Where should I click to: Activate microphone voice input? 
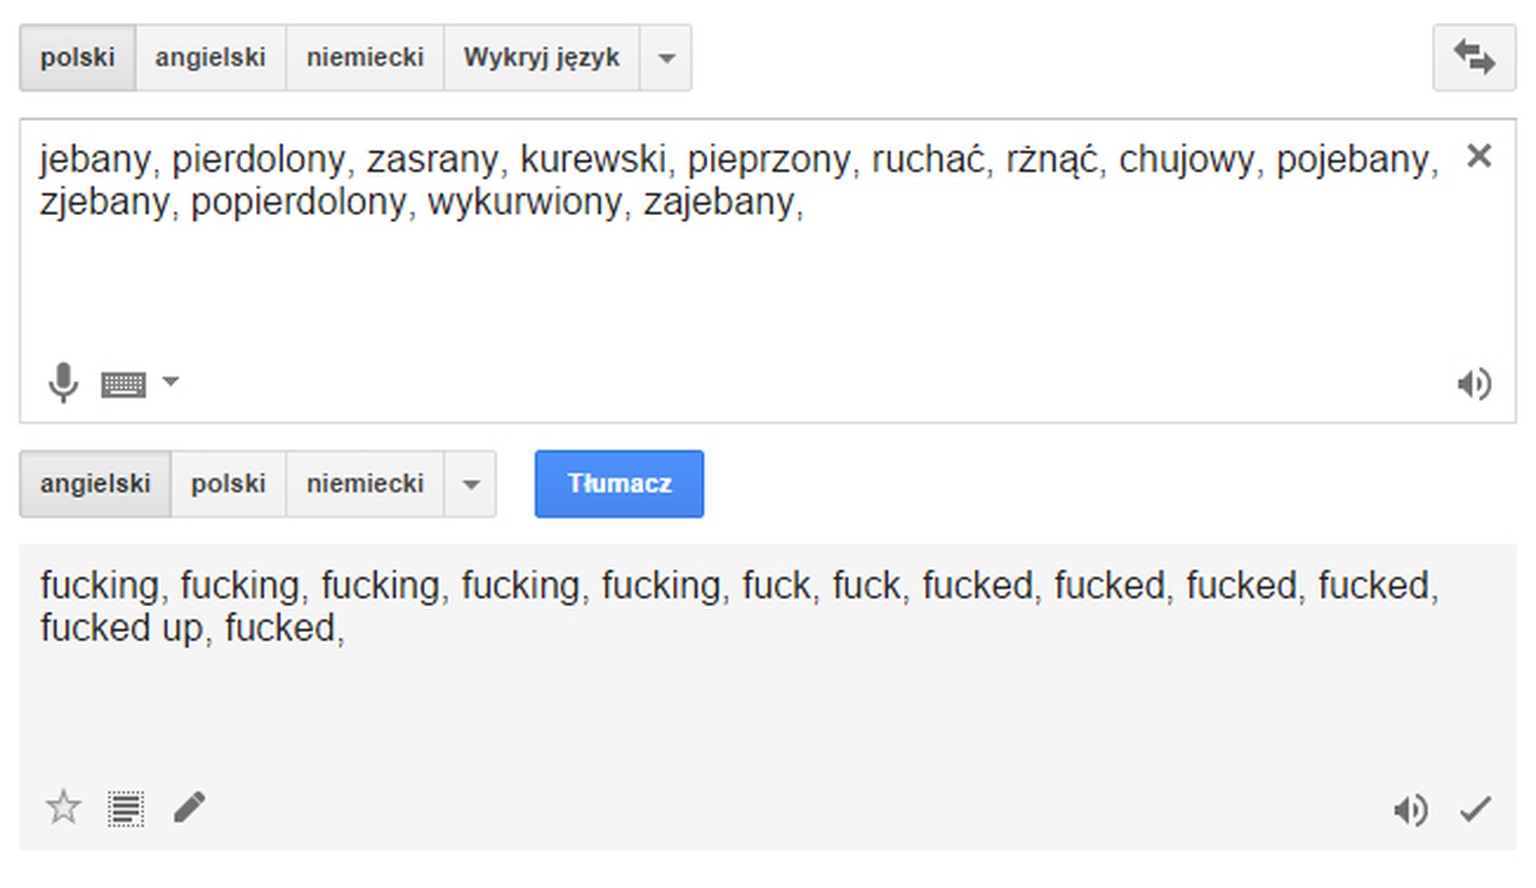[x=63, y=382]
